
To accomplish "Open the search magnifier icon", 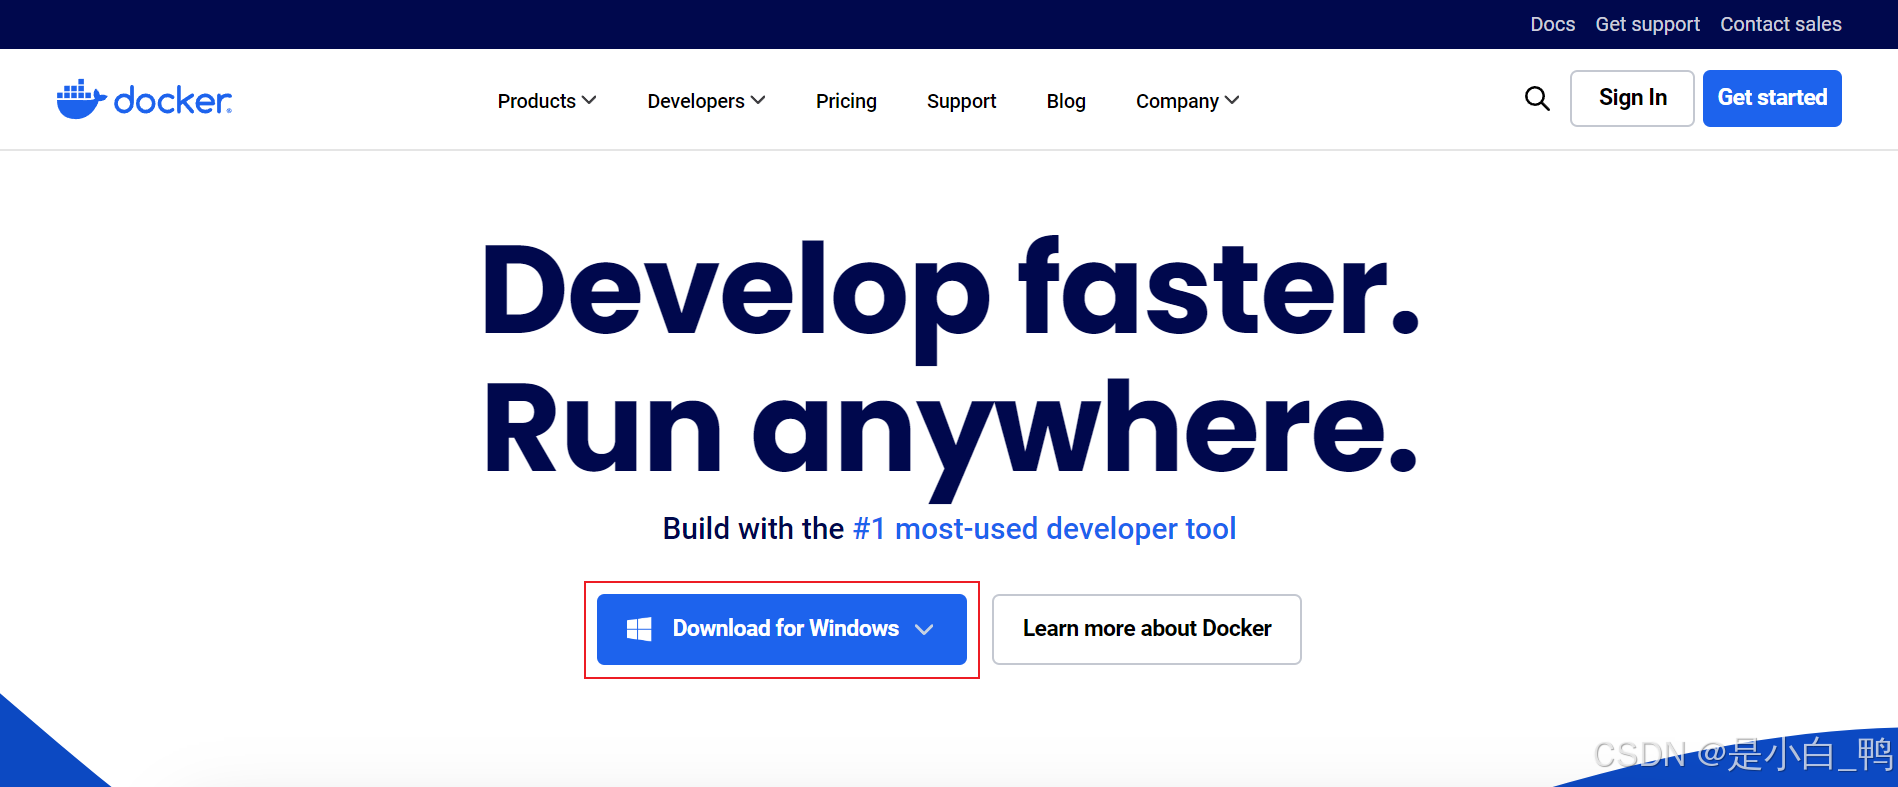I will [1537, 98].
